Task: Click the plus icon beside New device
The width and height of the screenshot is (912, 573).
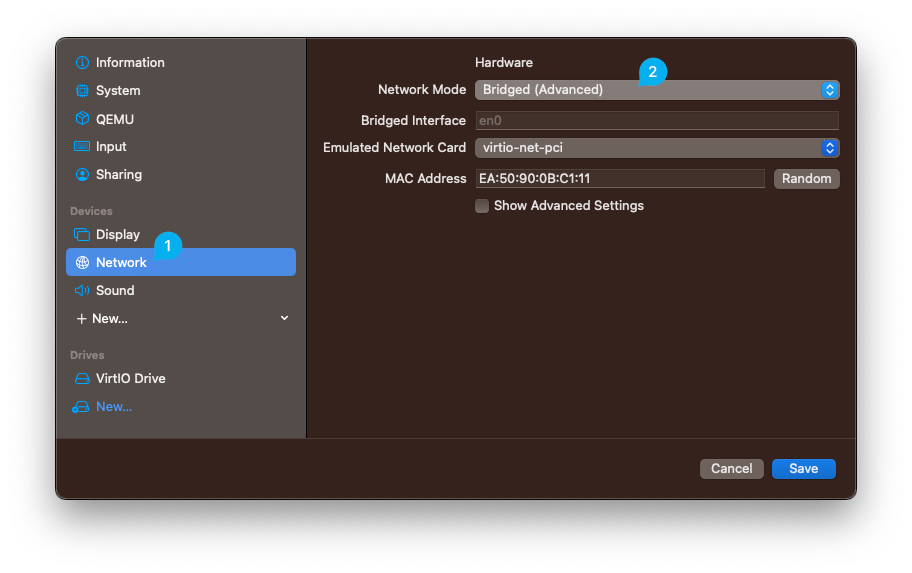Action: tap(81, 319)
